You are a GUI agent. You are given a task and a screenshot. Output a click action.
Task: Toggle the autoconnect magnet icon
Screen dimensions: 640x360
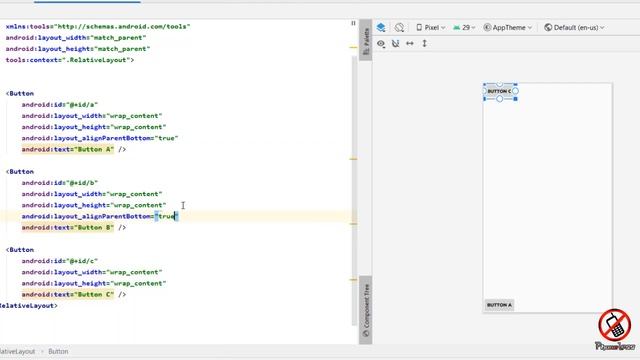tap(396, 43)
